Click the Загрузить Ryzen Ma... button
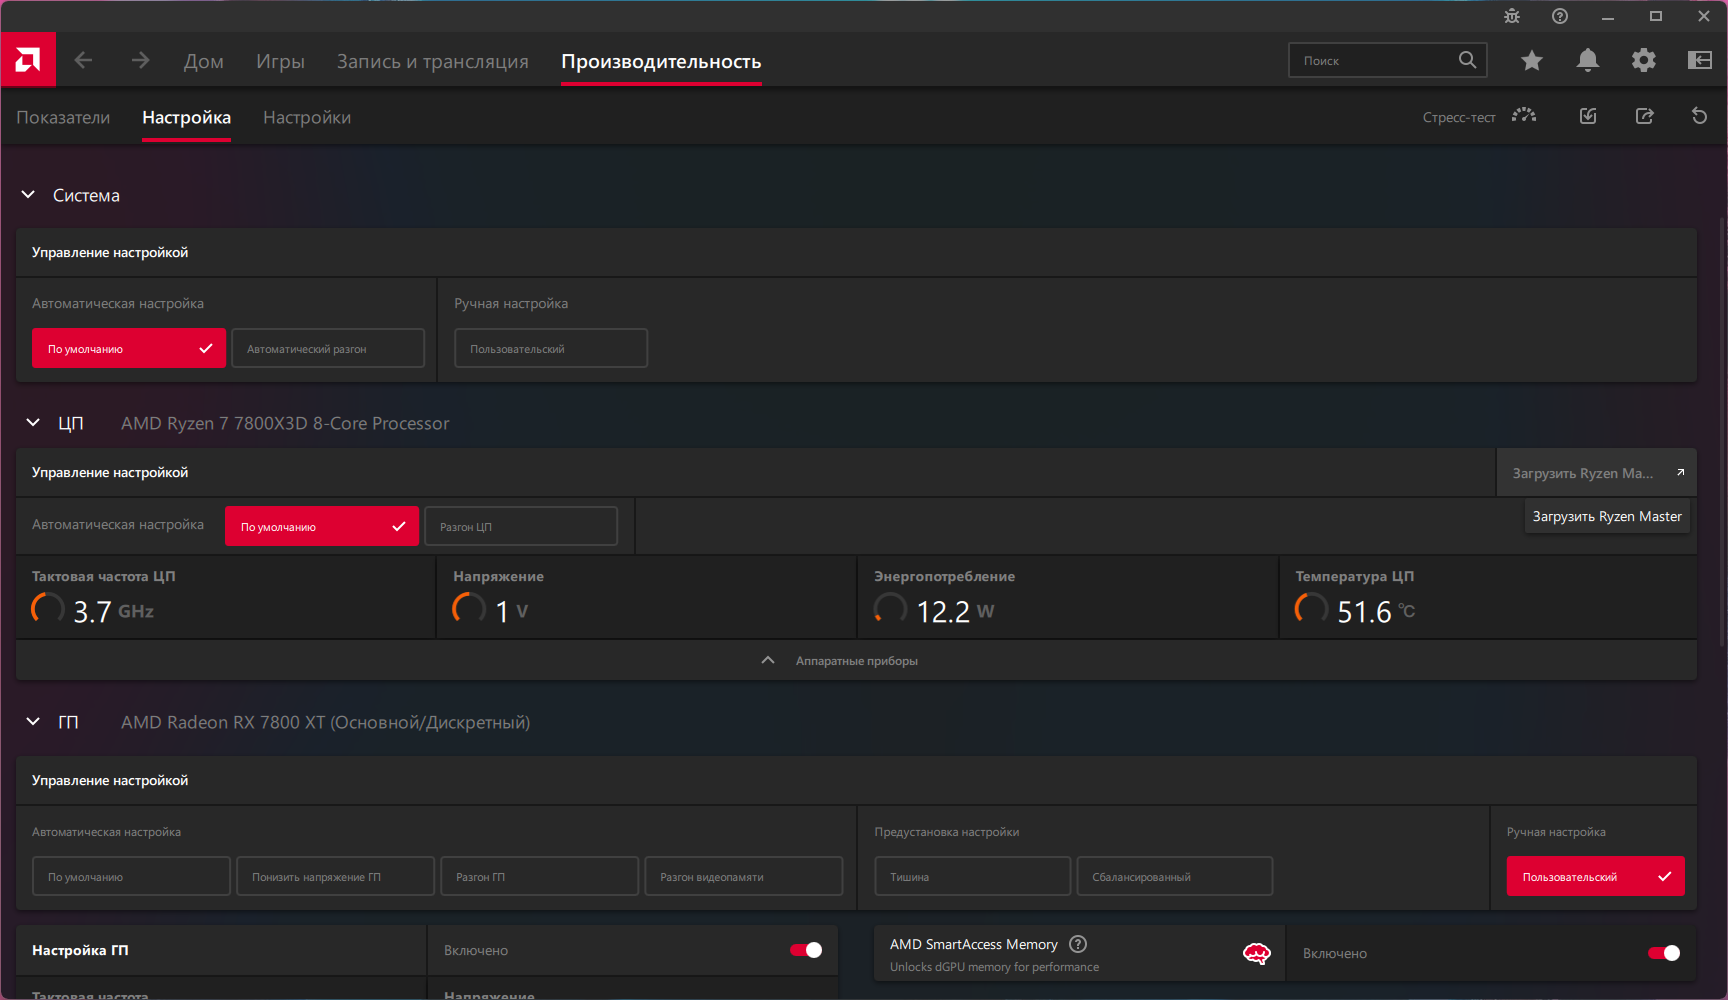 coord(1597,473)
